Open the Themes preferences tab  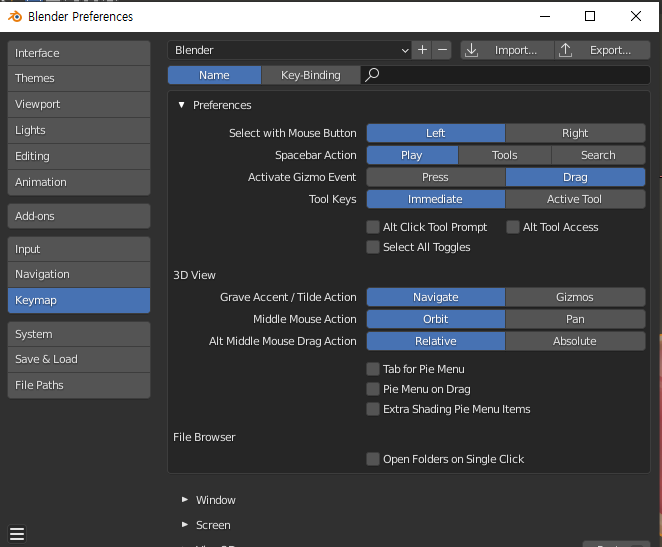click(79, 79)
